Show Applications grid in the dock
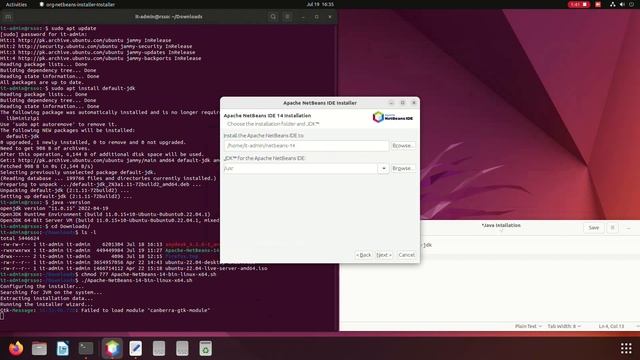Image resolution: width=640 pixels, height=360 pixels. tap(626, 348)
